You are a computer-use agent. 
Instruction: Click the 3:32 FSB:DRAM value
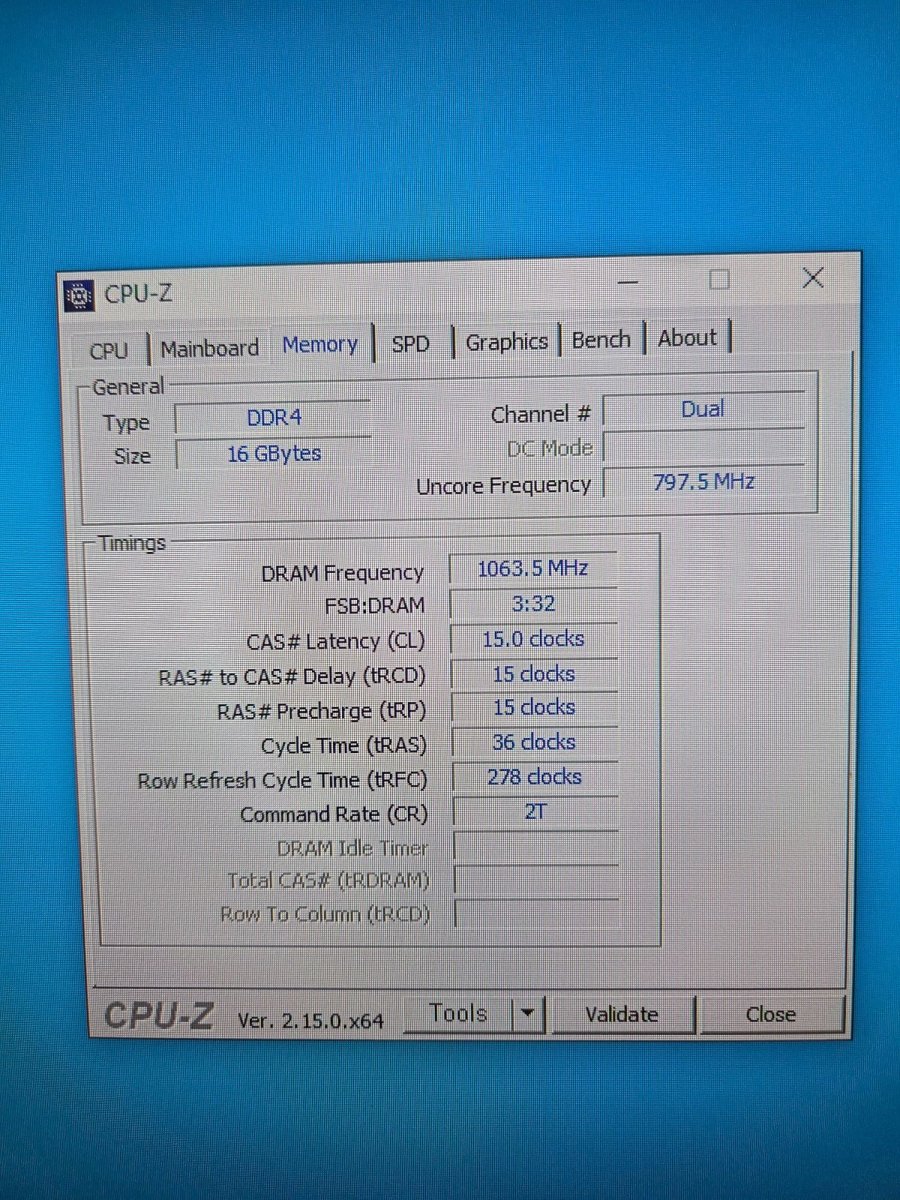(x=534, y=604)
